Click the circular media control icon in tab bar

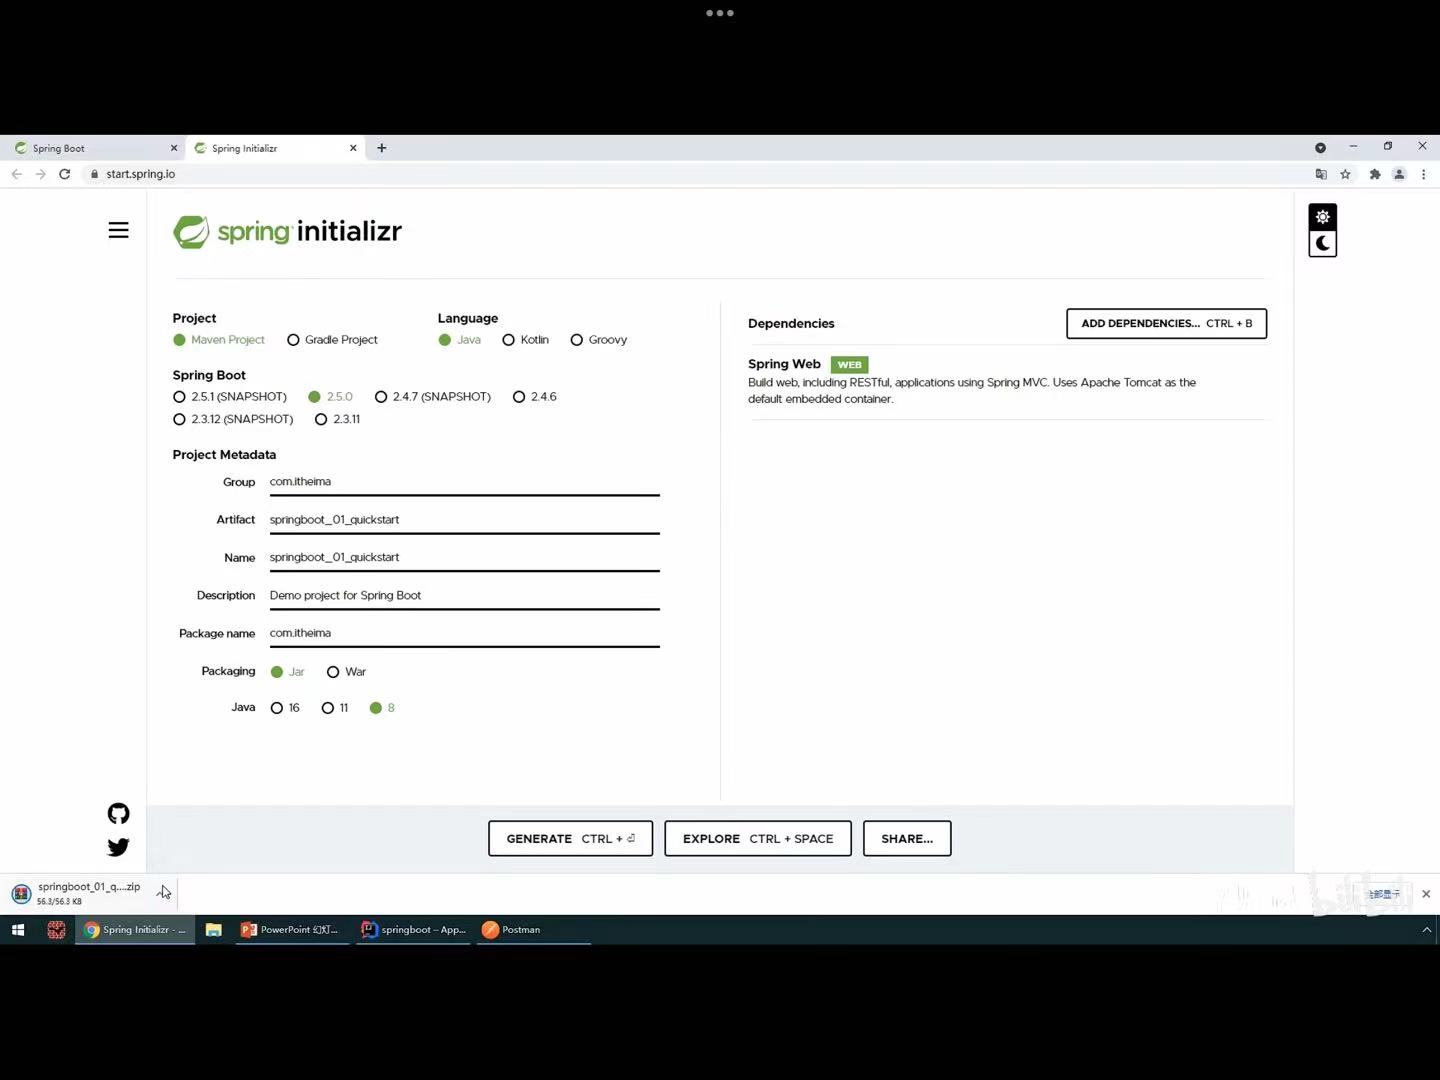(1320, 148)
